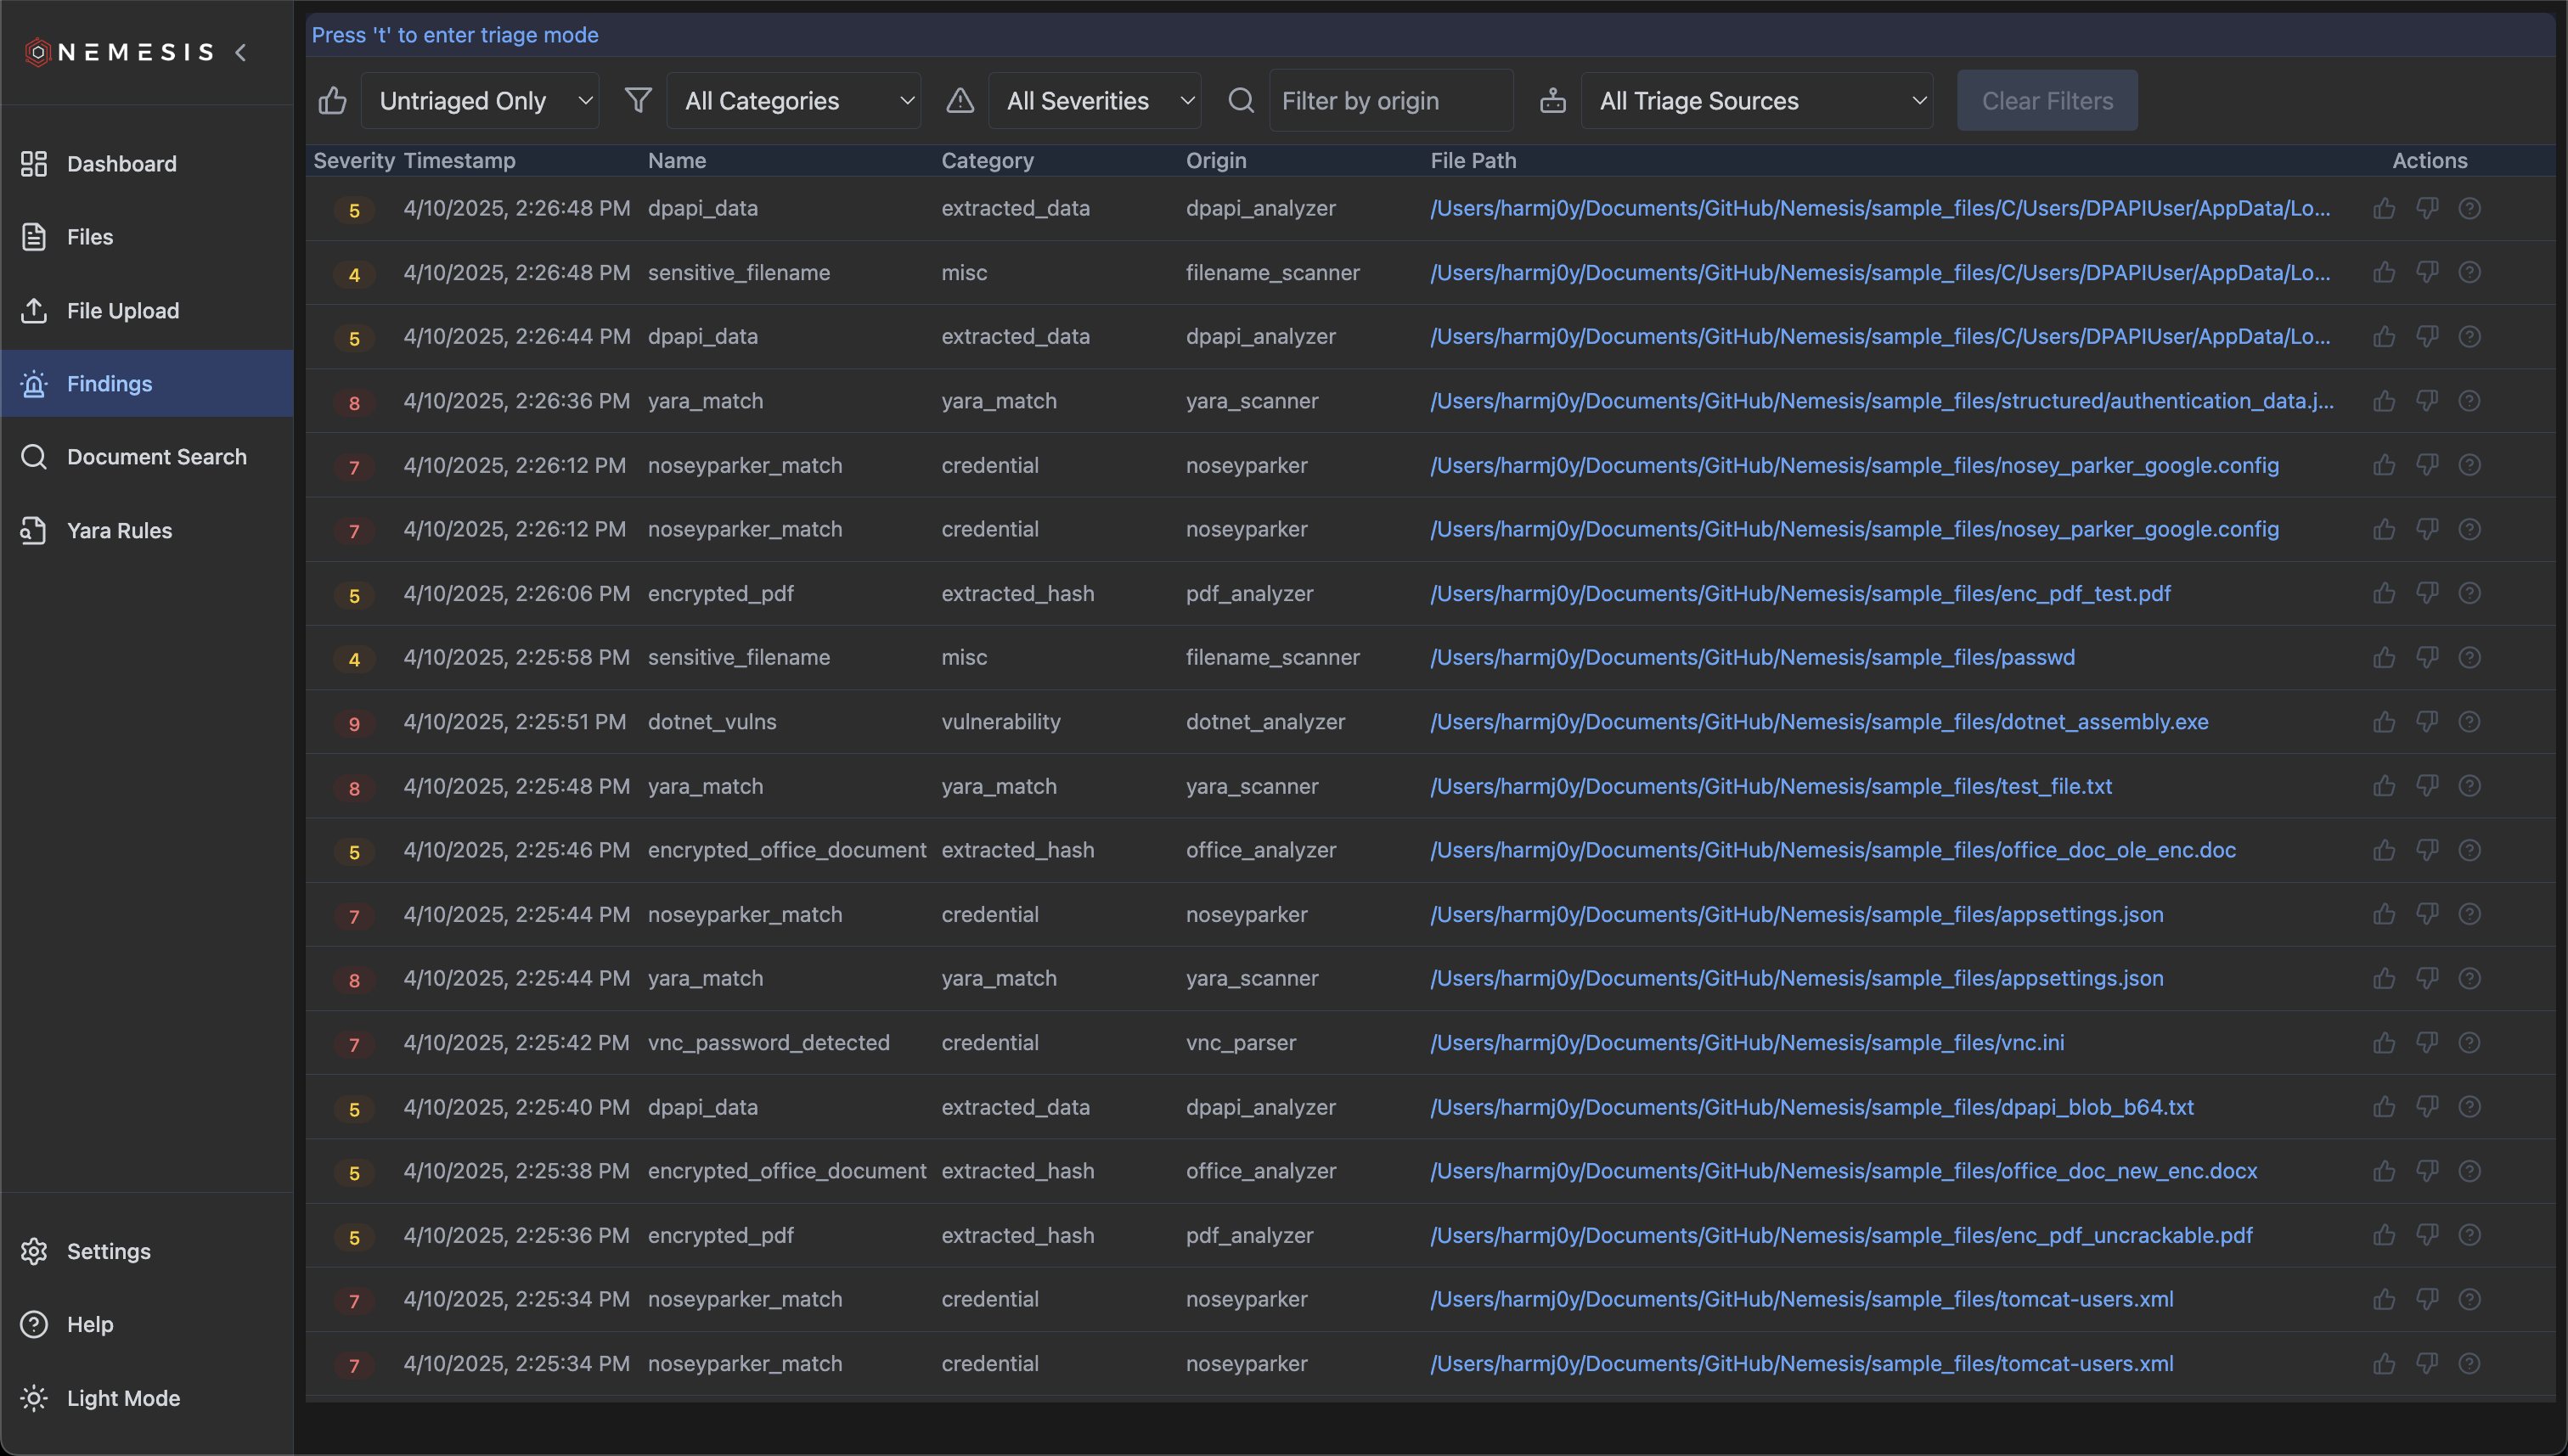
Task: Open the dotnet_assembly.exe file path link
Action: coord(1818,722)
